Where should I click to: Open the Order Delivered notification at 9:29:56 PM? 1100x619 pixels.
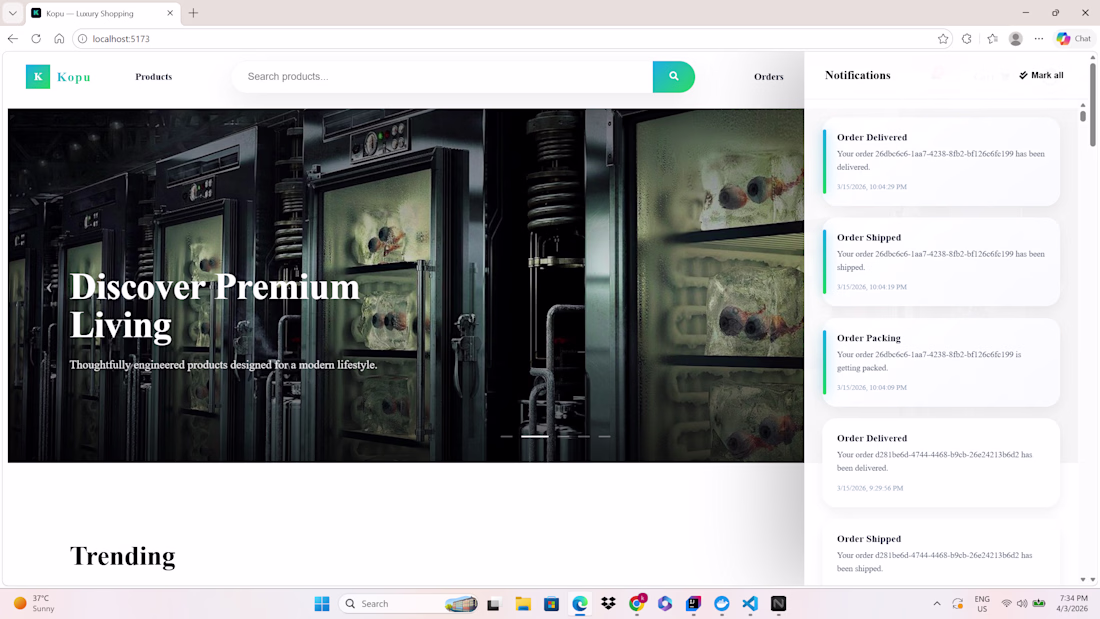tap(941, 462)
